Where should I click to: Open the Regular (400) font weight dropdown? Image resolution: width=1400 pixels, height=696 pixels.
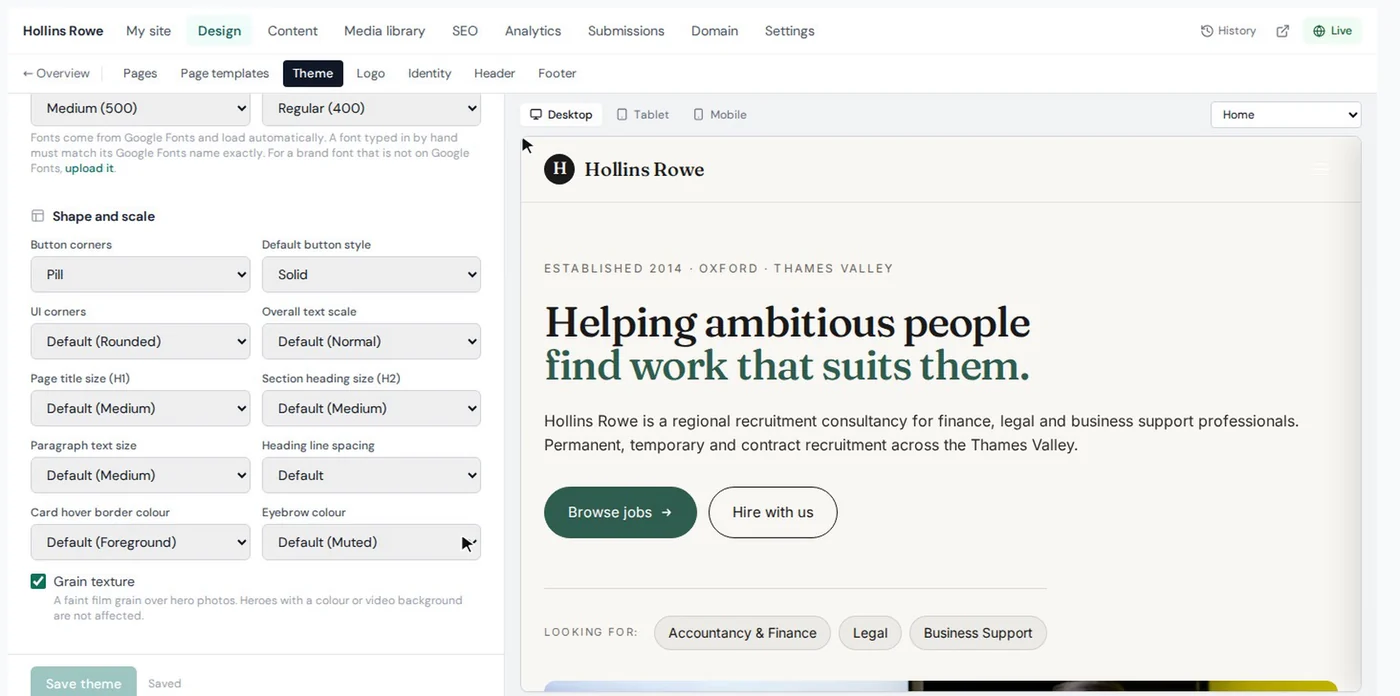[x=371, y=108]
